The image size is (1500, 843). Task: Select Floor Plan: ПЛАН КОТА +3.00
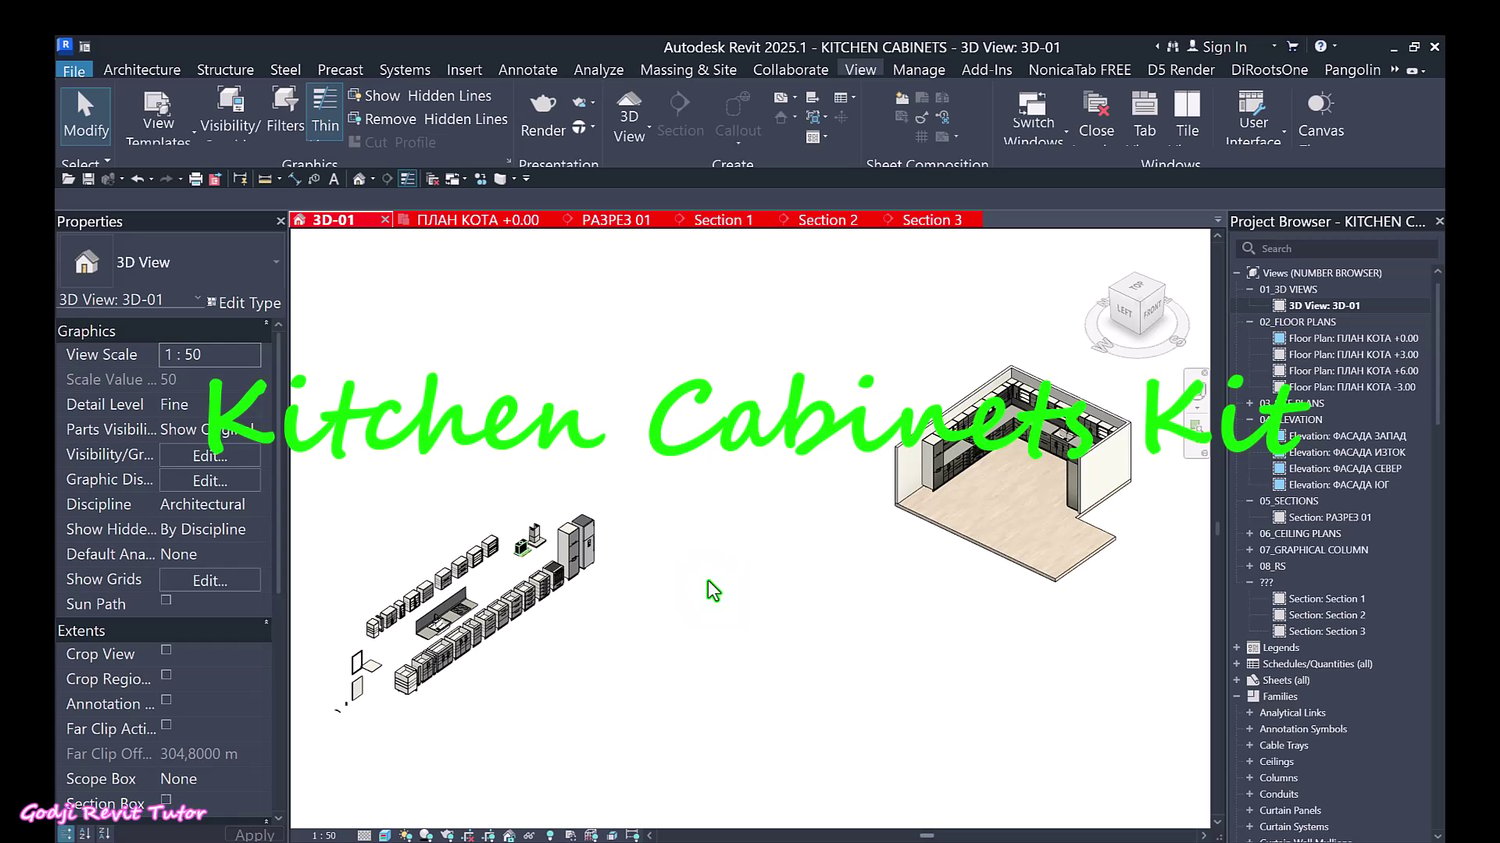(1353, 355)
